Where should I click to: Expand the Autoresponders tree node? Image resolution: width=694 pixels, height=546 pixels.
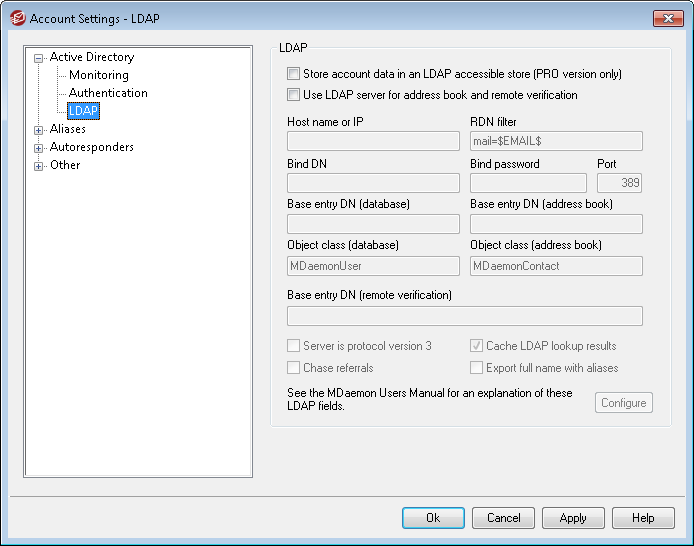coord(39,148)
